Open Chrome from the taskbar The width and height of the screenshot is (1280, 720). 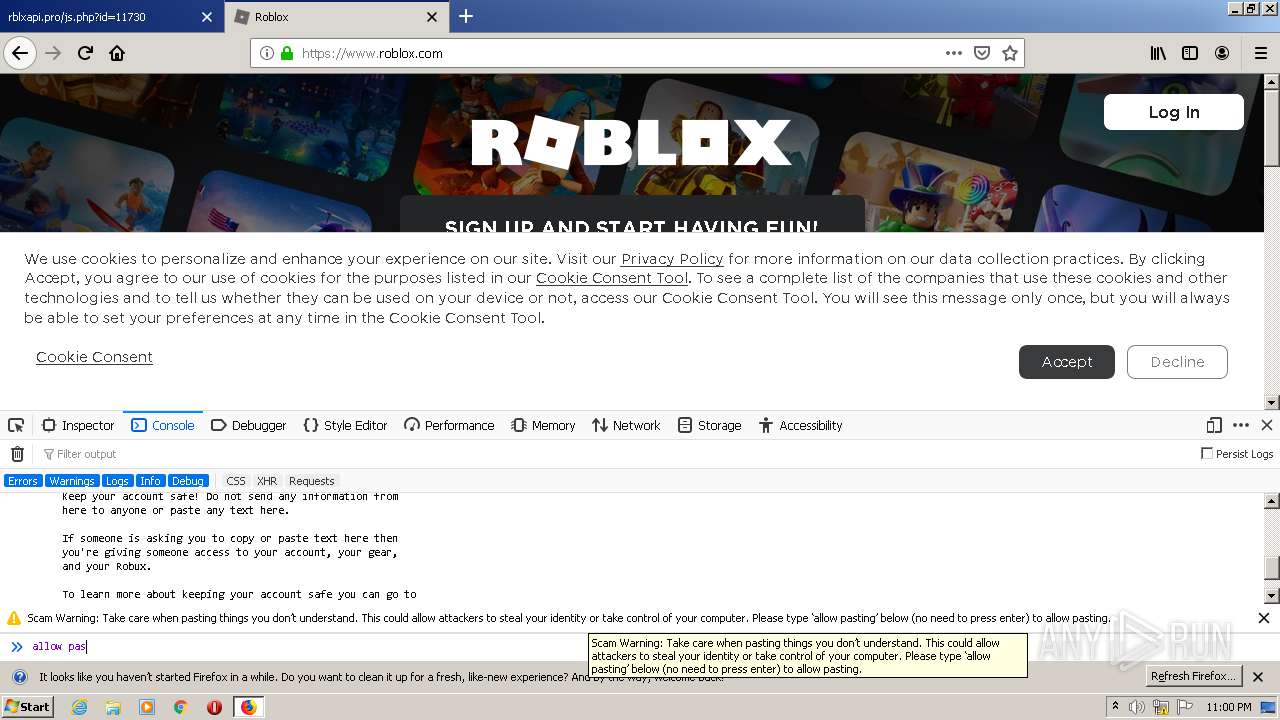(181, 707)
